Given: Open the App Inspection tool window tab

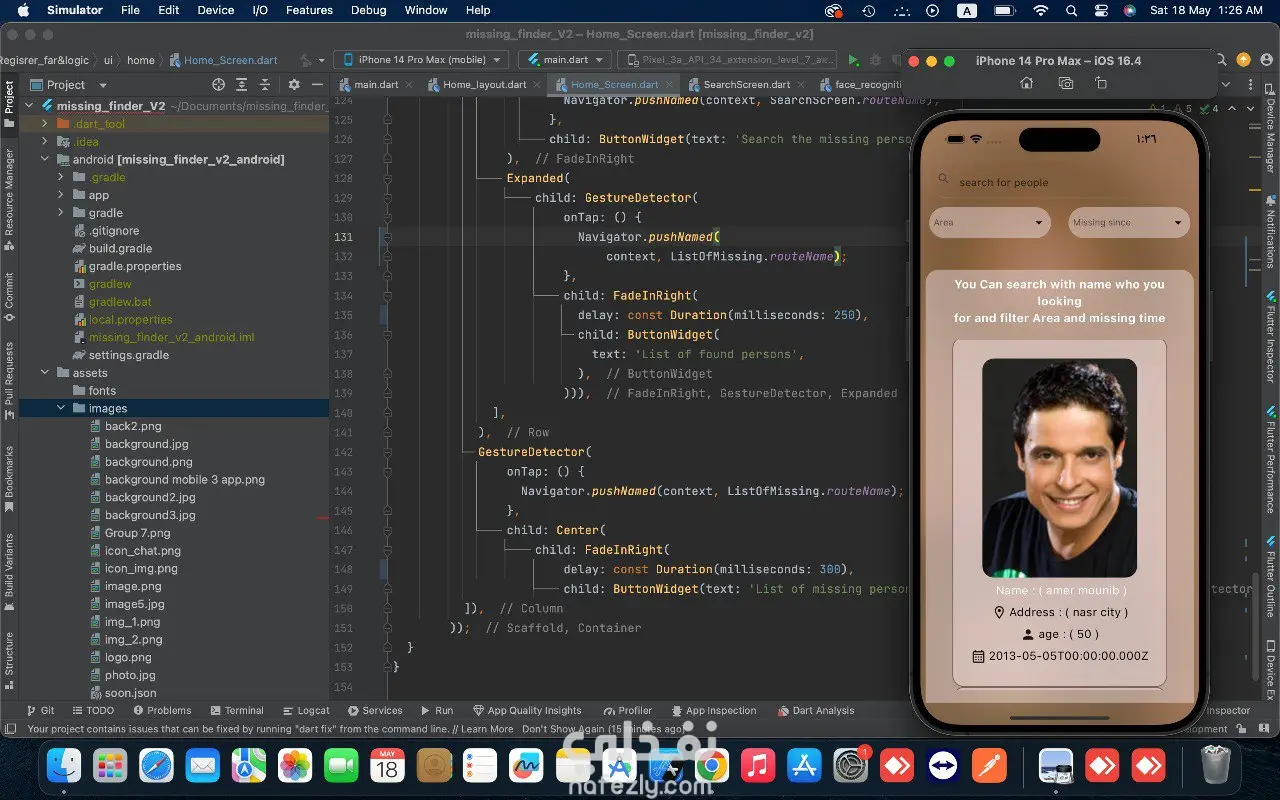Looking at the screenshot, I should tap(713, 711).
